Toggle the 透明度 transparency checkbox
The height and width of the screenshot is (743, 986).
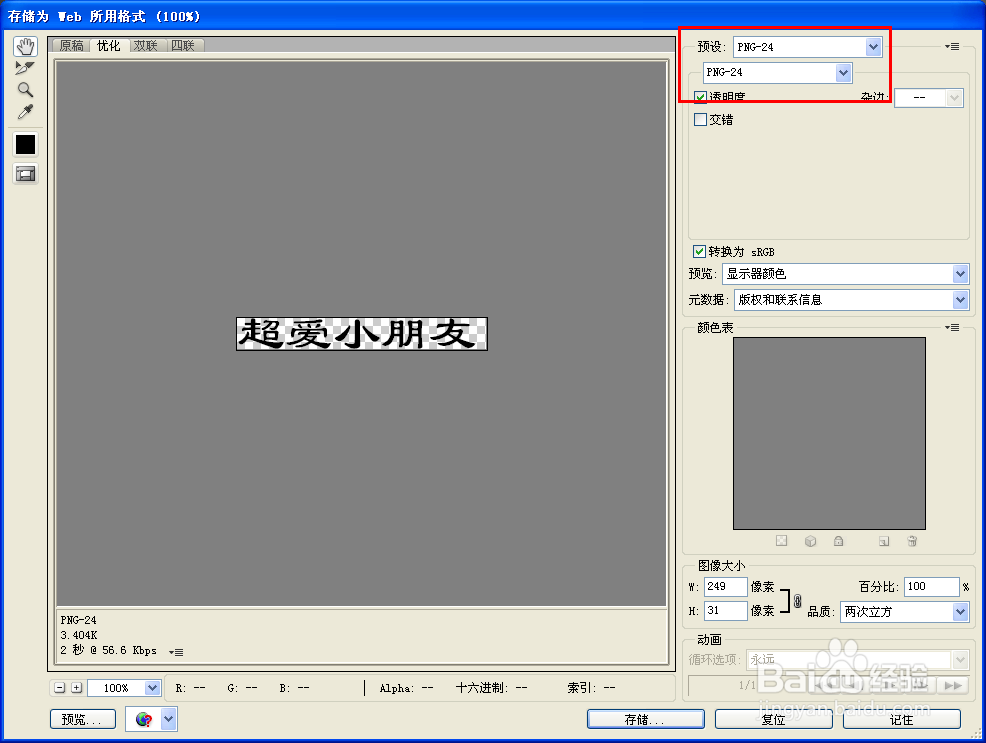pyautogui.click(x=700, y=97)
